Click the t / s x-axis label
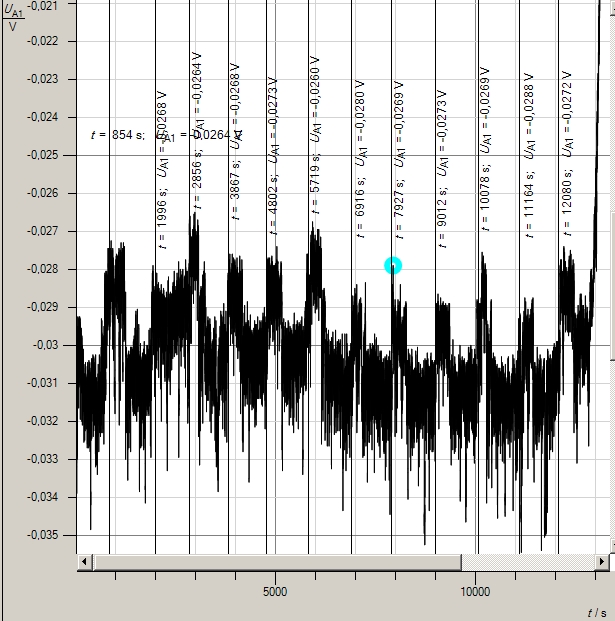The width and height of the screenshot is (615, 621). (x=596, y=611)
